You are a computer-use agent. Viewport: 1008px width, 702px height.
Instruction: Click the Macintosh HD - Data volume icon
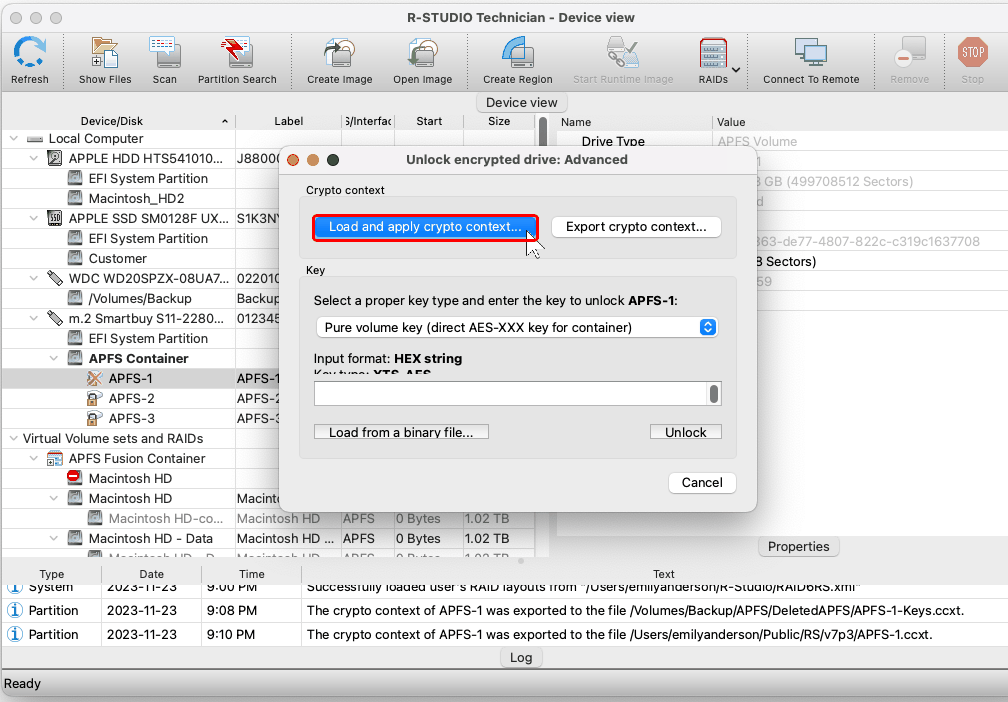(x=75, y=538)
